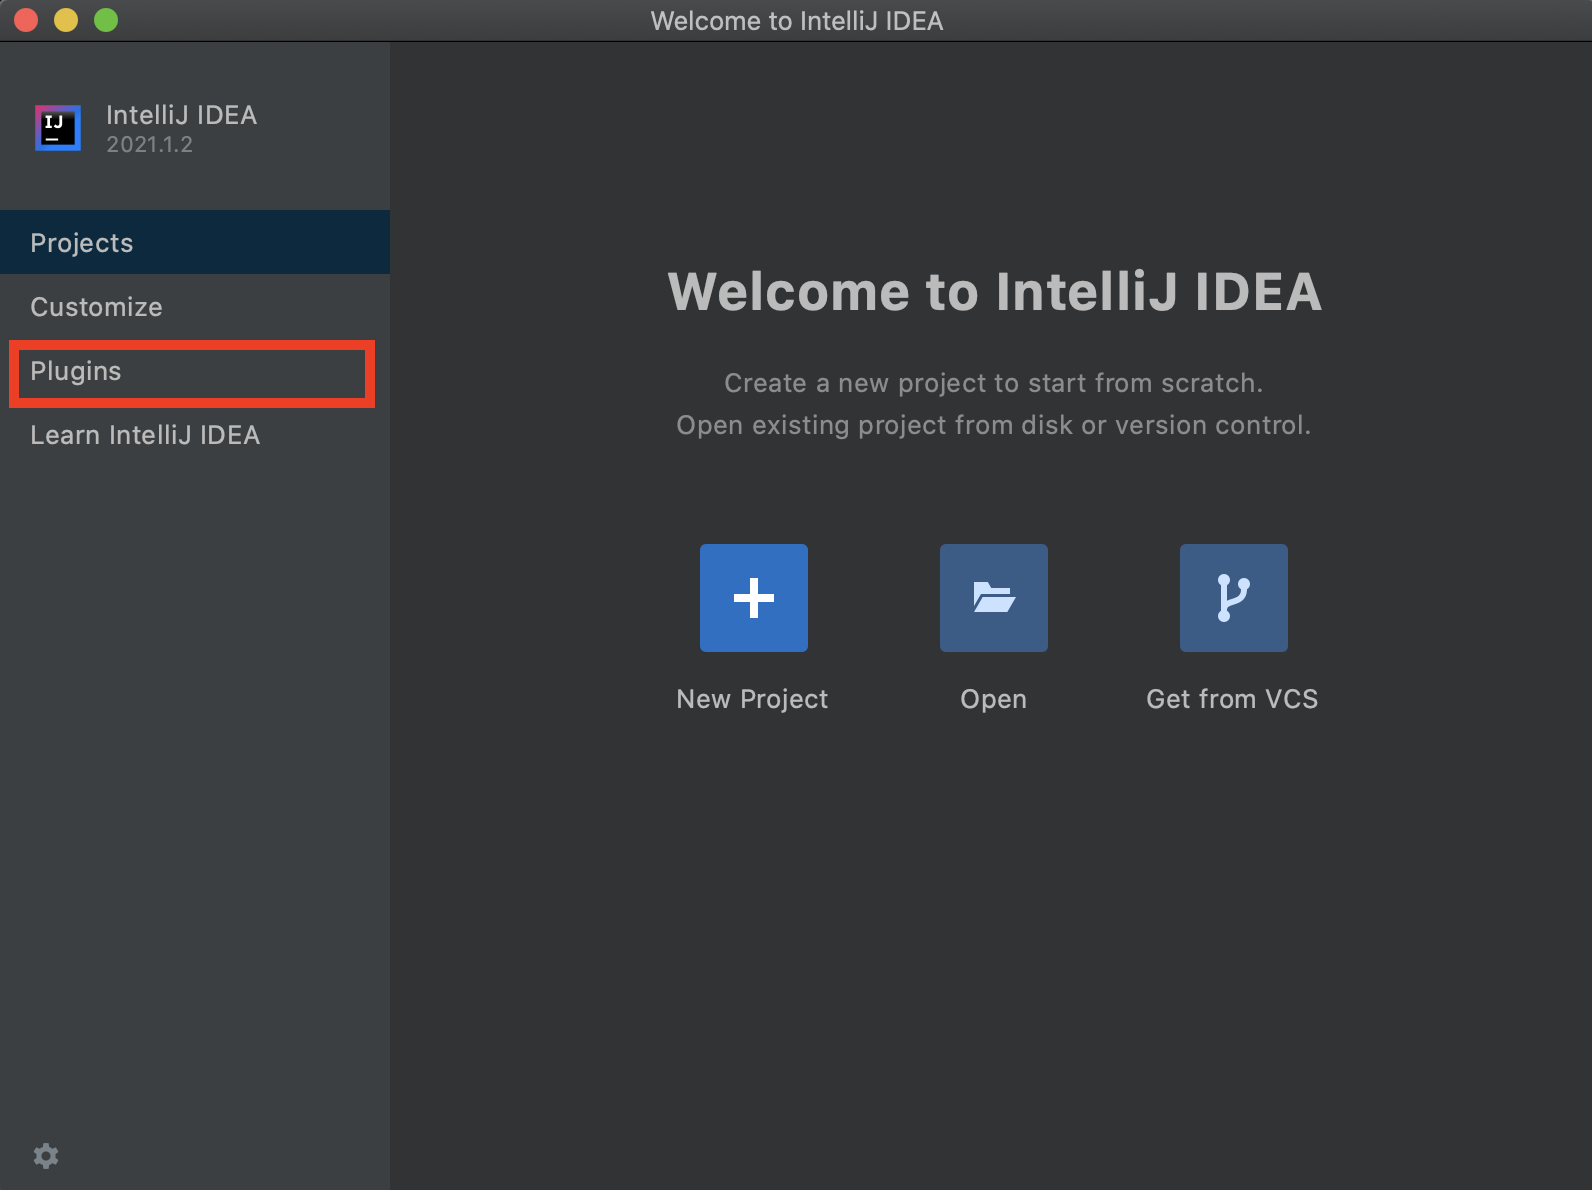Click the Welcome to IntelliJ IDEA title bar text
1592x1190 pixels.
(x=797, y=21)
